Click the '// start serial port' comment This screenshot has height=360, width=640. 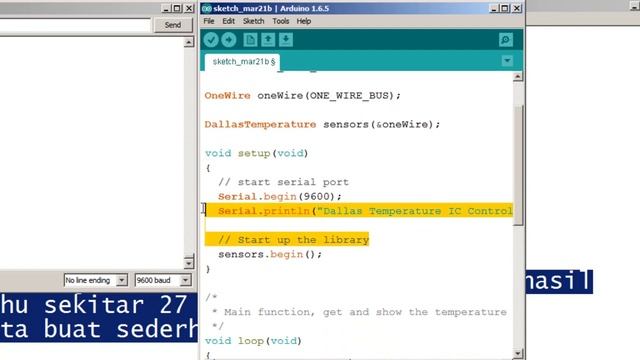click(x=283, y=182)
